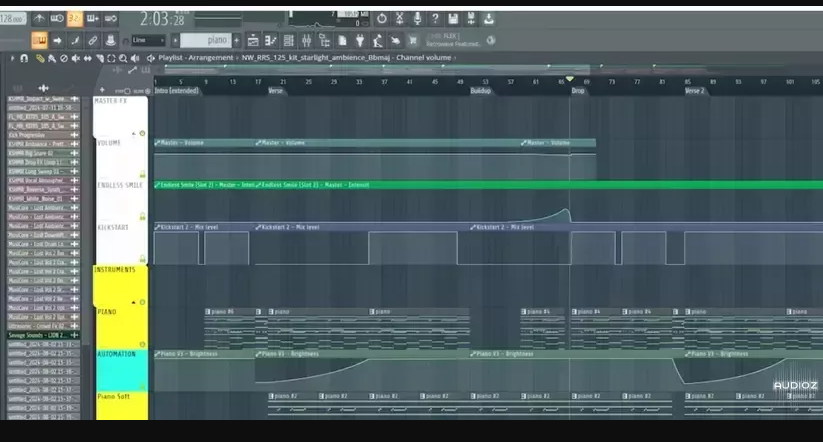
Task: Mute the INSTRUMENTS track green dot
Action: click(142, 303)
